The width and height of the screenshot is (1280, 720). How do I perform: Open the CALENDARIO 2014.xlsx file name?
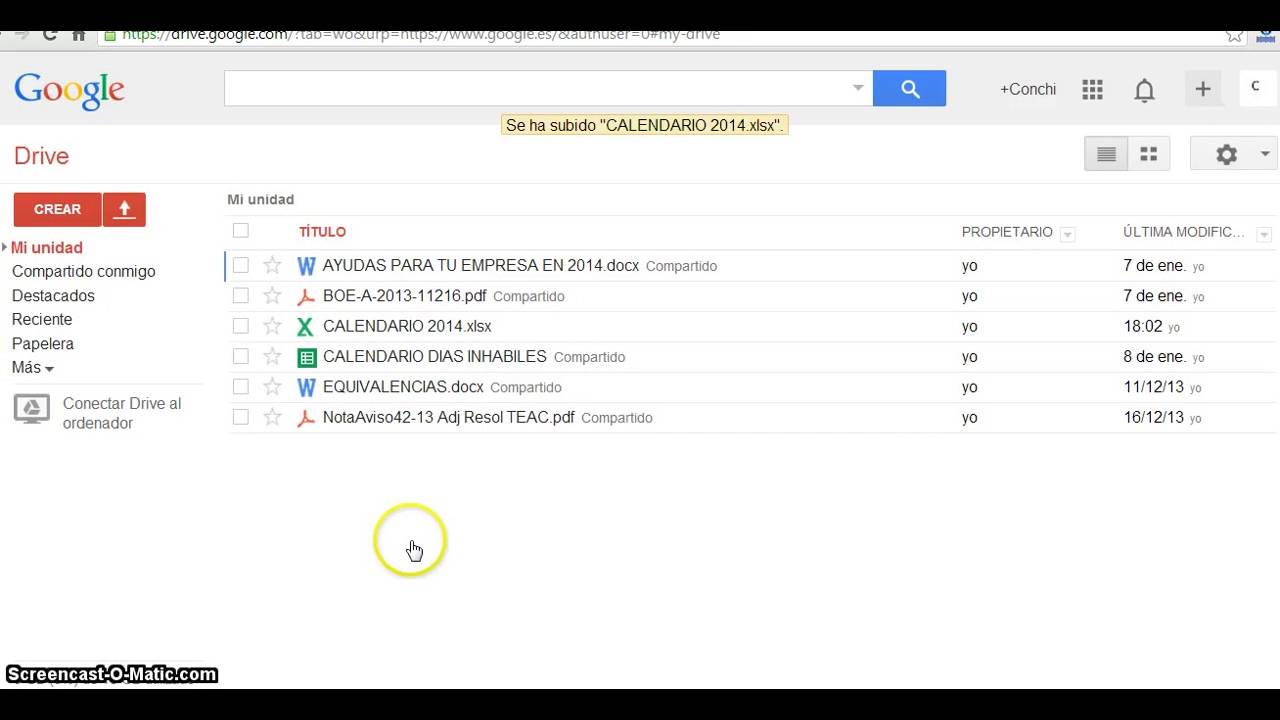pyautogui.click(x=407, y=326)
